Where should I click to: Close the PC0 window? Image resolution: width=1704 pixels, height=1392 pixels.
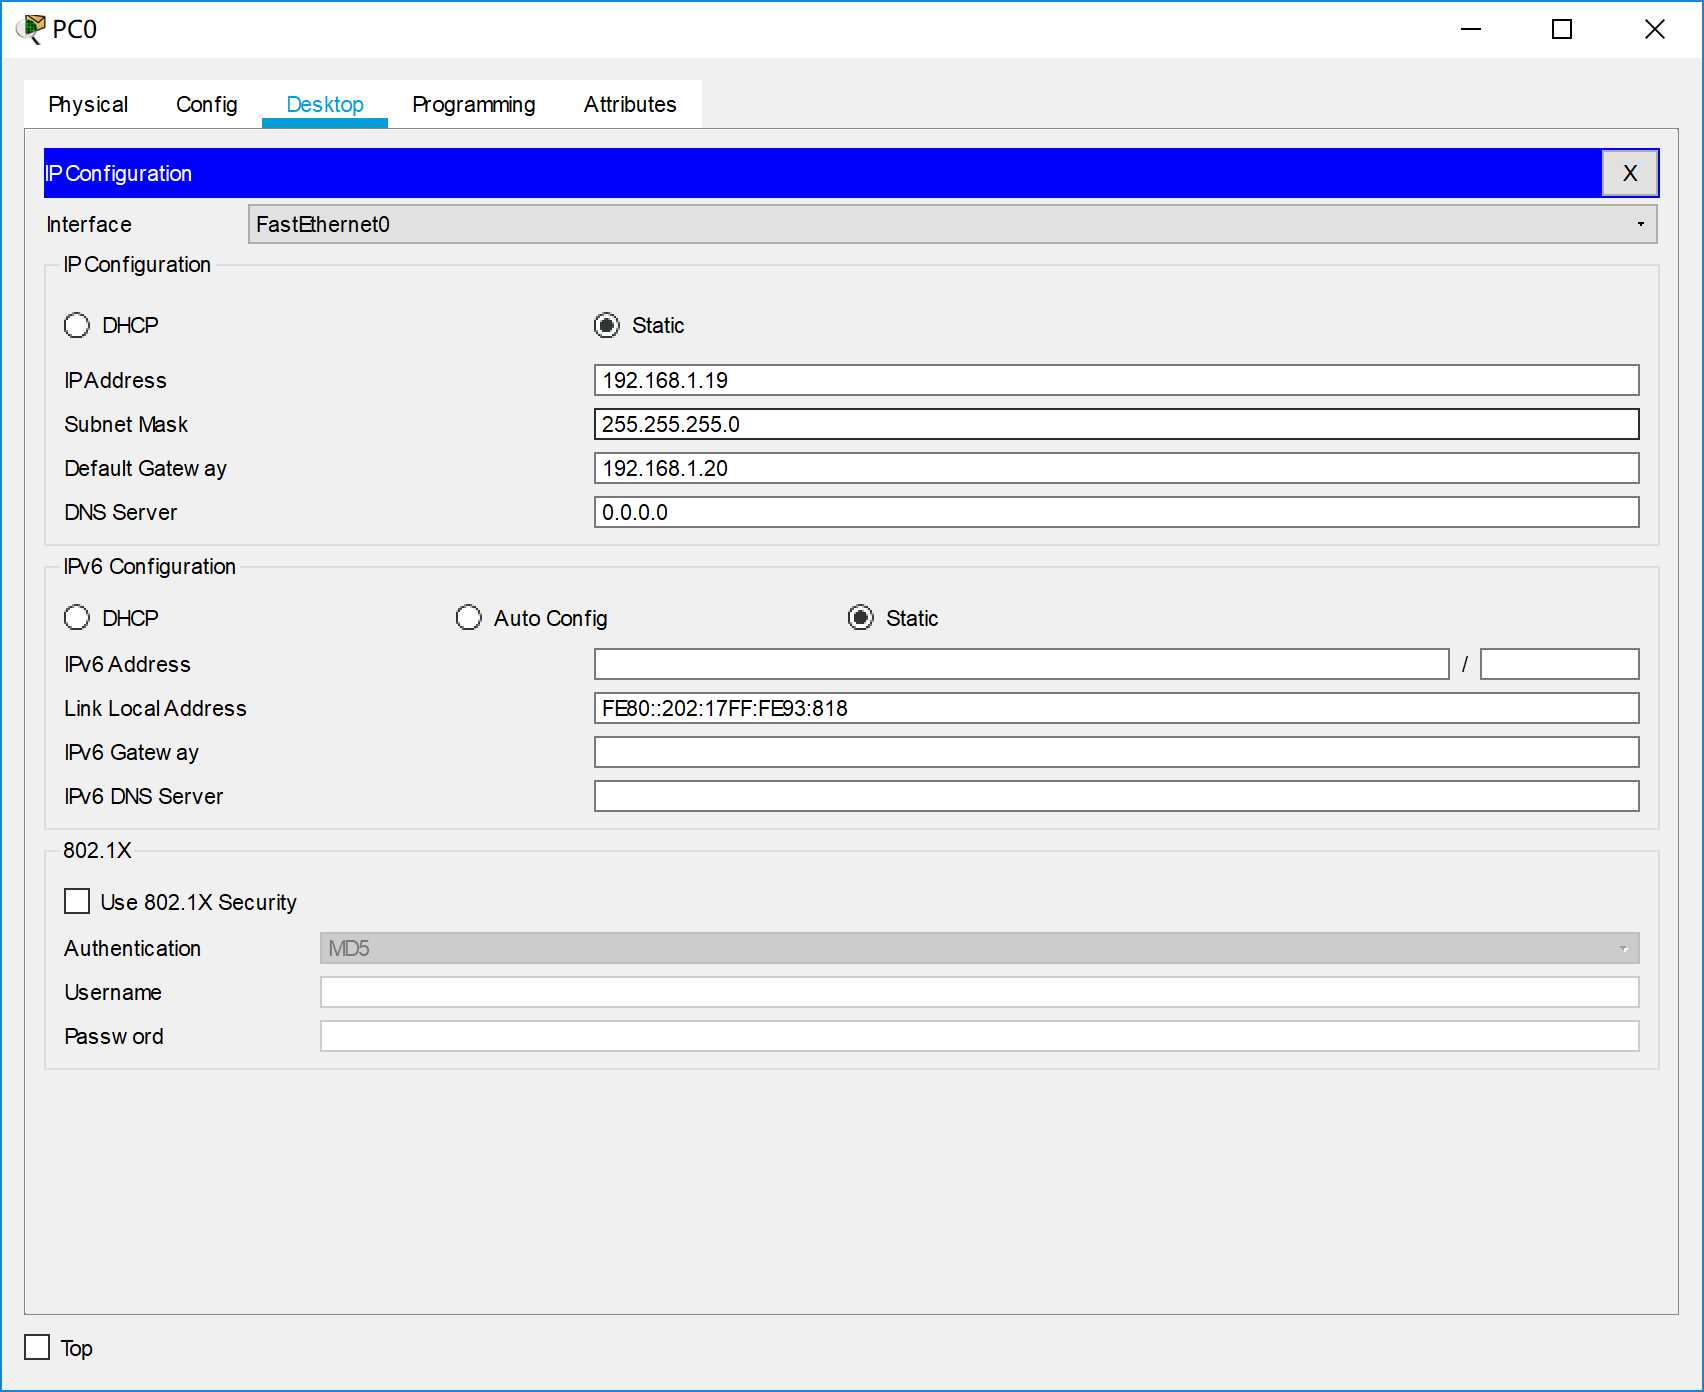(1655, 29)
